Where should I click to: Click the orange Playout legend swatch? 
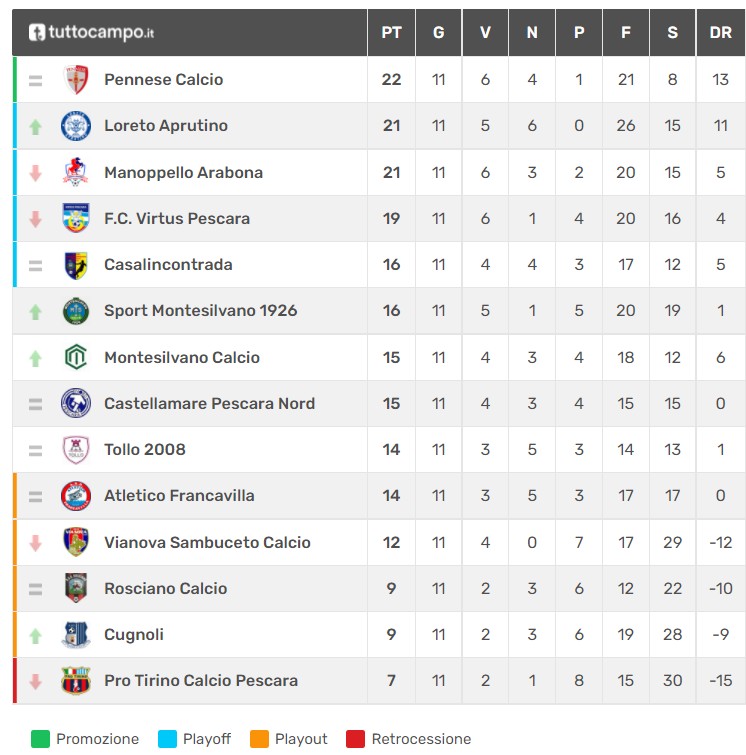pos(259,739)
